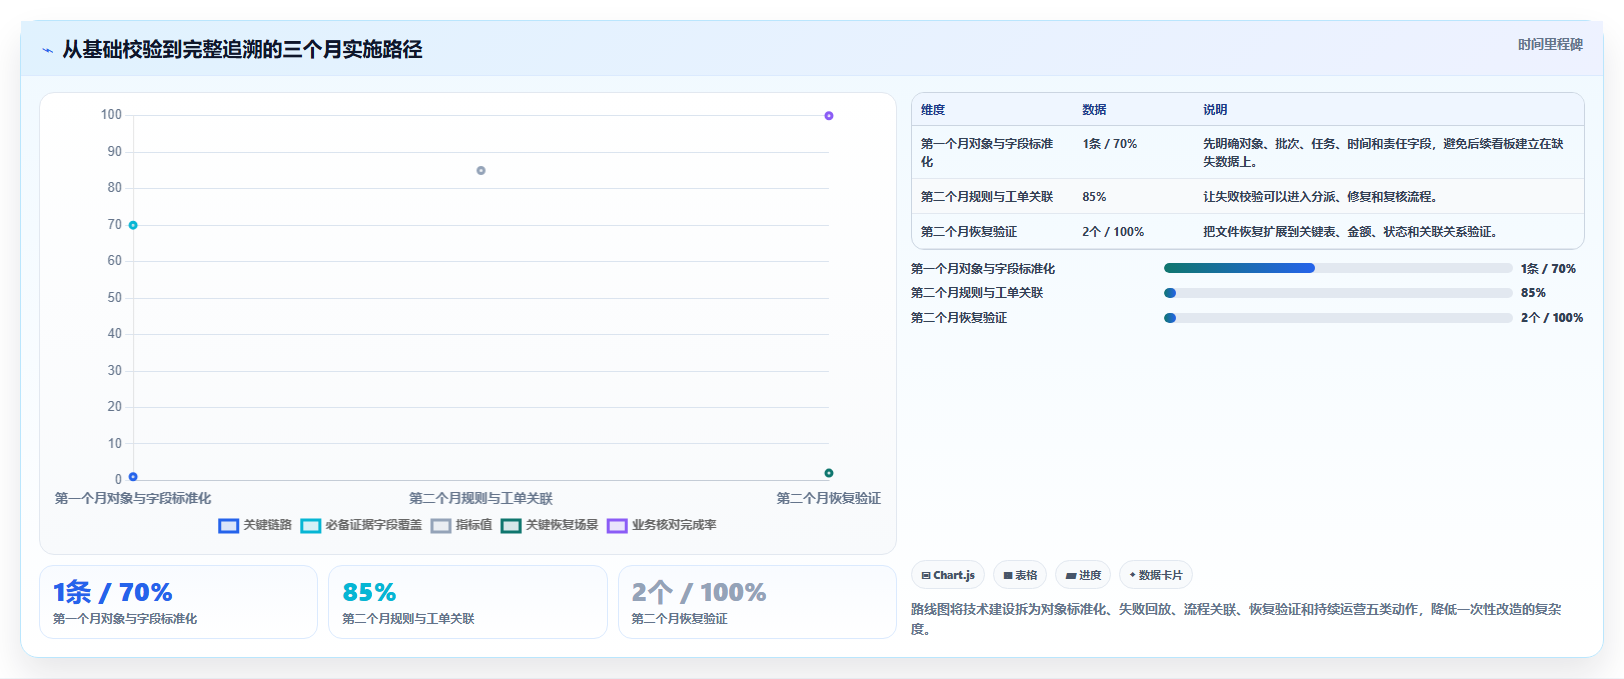Click the 2个 / 100% value beside the progress bar
The image size is (1624, 679).
(1552, 318)
